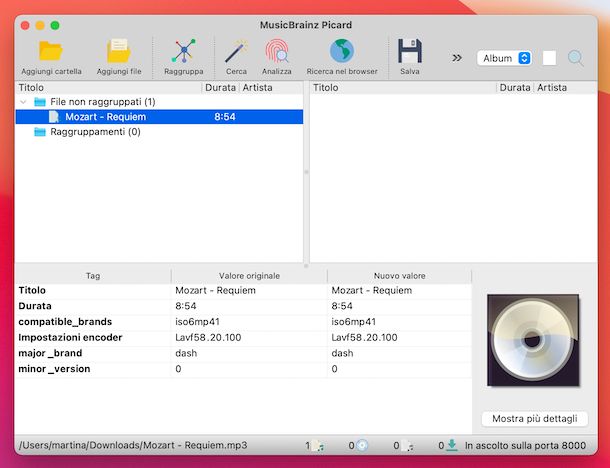Screen dimensions: 610x468
Task: Sort left pane by Artista column
Action: pyautogui.click(x=271, y=88)
